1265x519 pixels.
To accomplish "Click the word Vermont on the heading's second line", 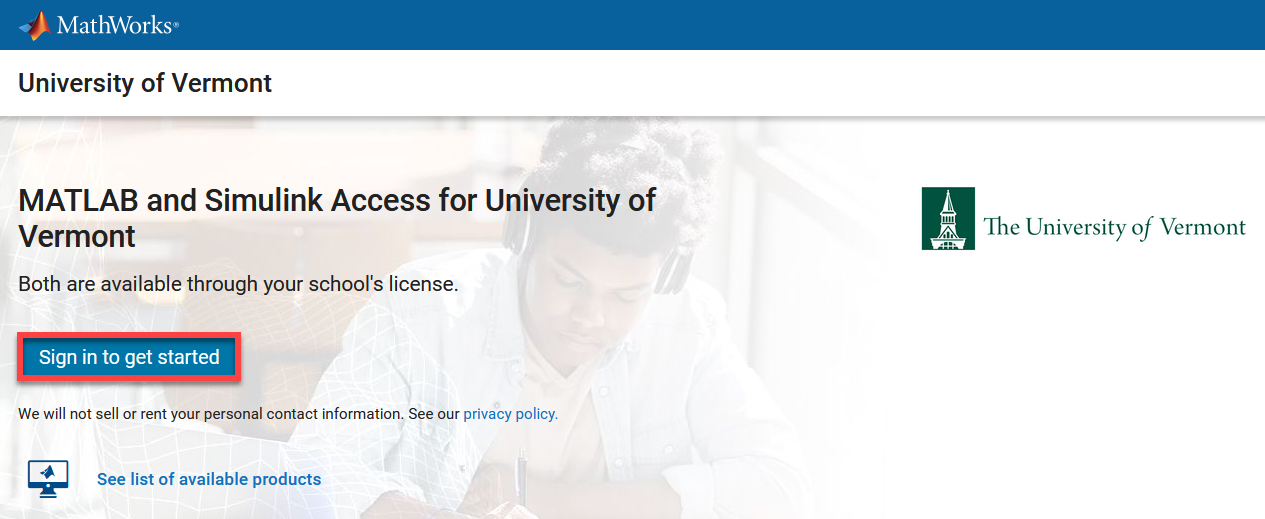I will [77, 237].
